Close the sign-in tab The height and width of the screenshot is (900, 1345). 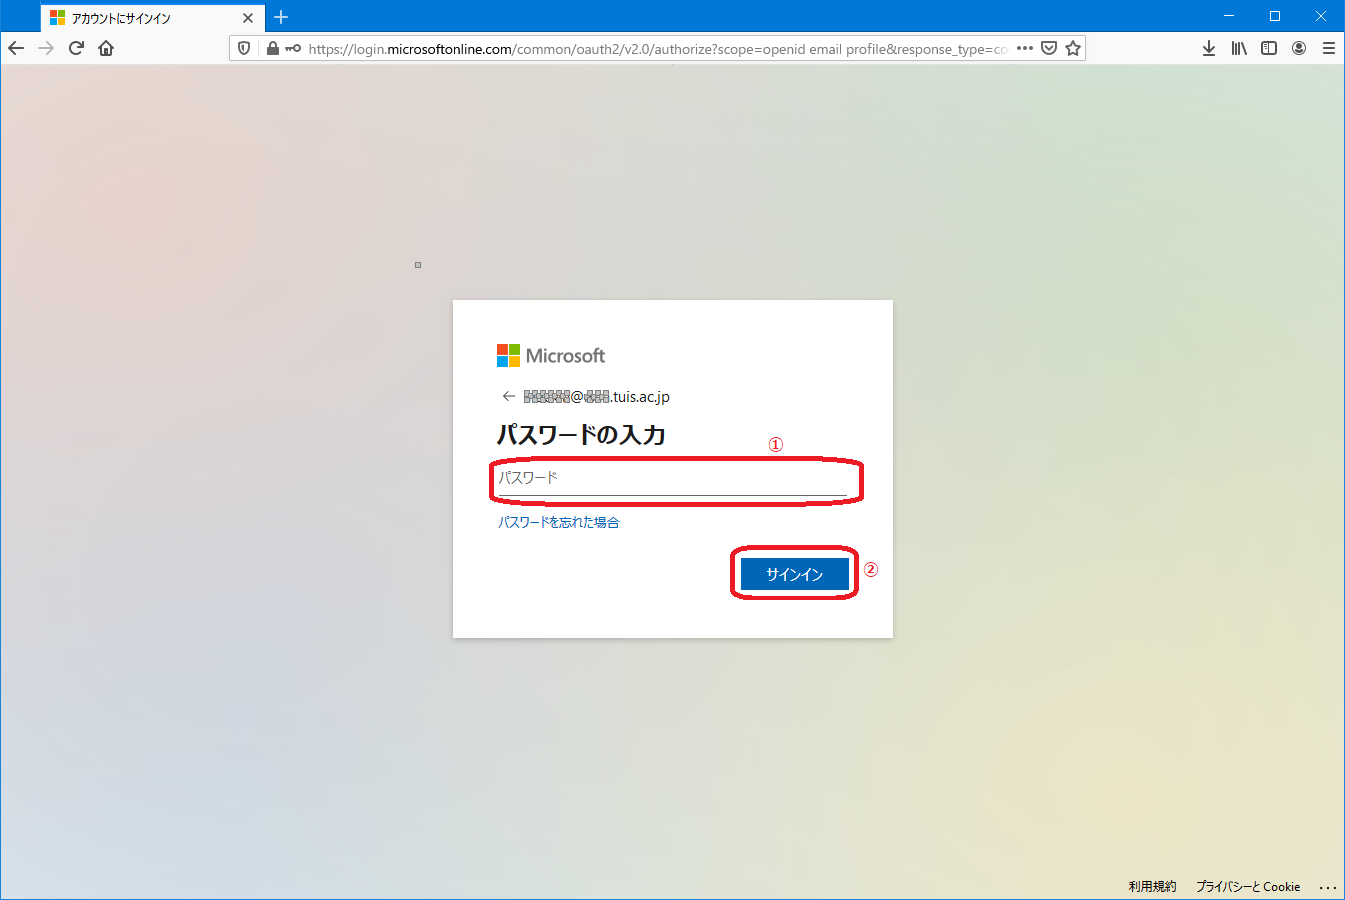pos(248,18)
